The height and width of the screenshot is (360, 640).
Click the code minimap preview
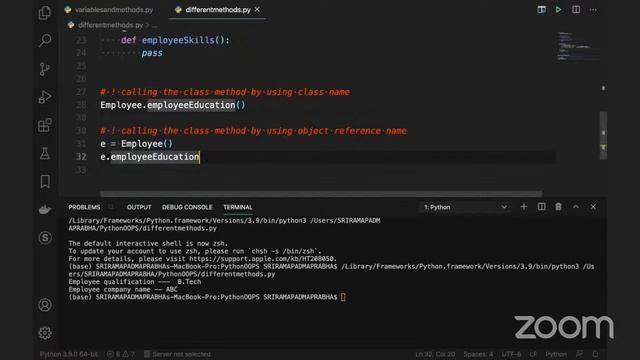578,47
